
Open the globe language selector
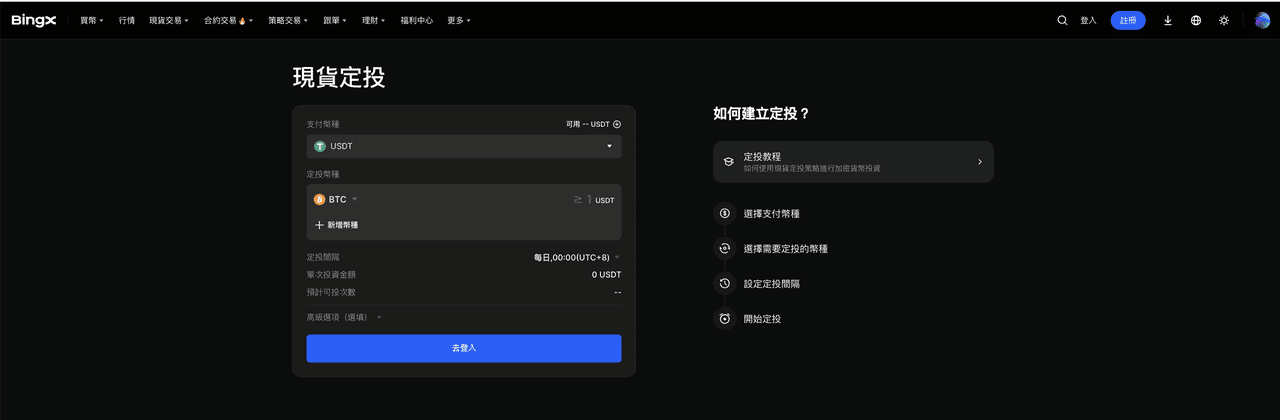pyautogui.click(x=1195, y=20)
